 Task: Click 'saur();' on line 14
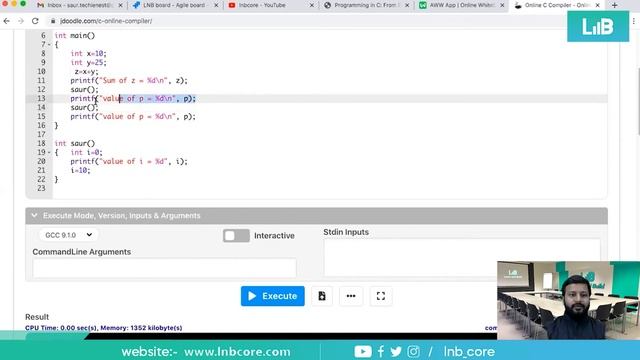tap(84, 107)
